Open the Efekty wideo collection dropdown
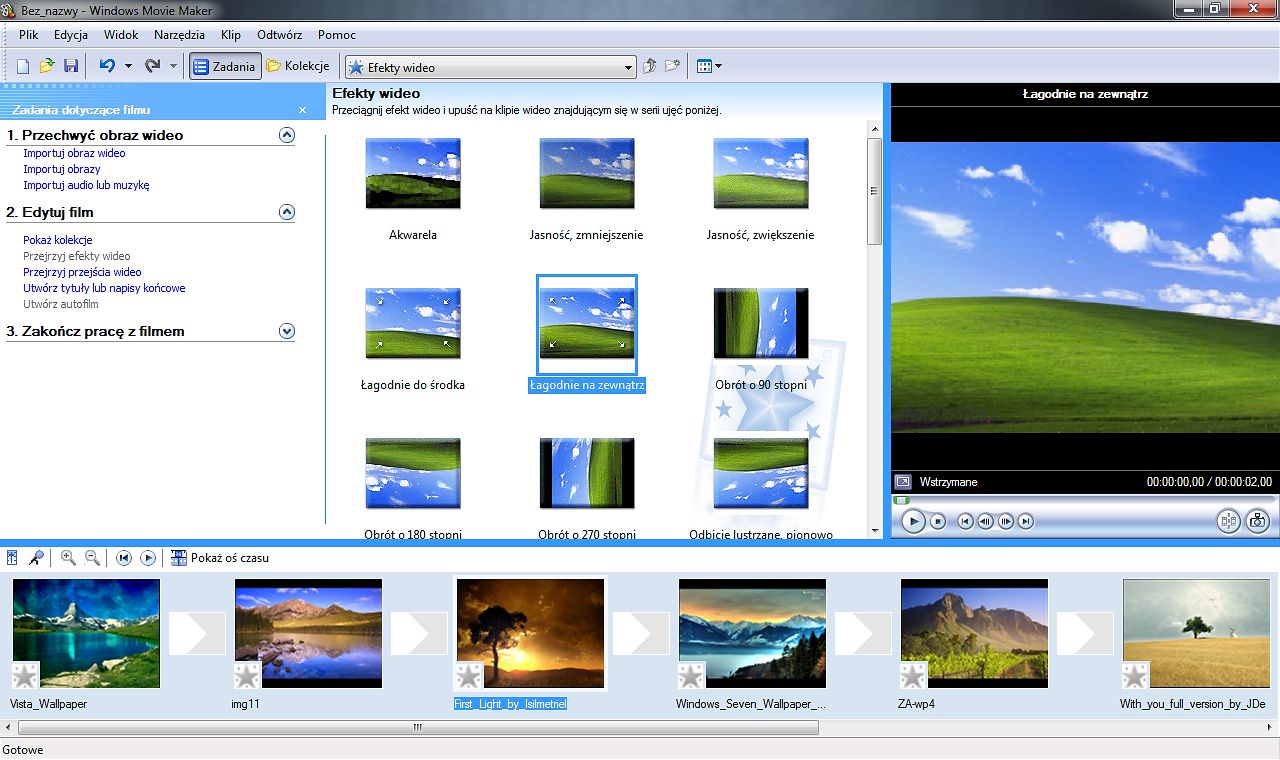Image resolution: width=1280 pixels, height=760 pixels. point(629,68)
